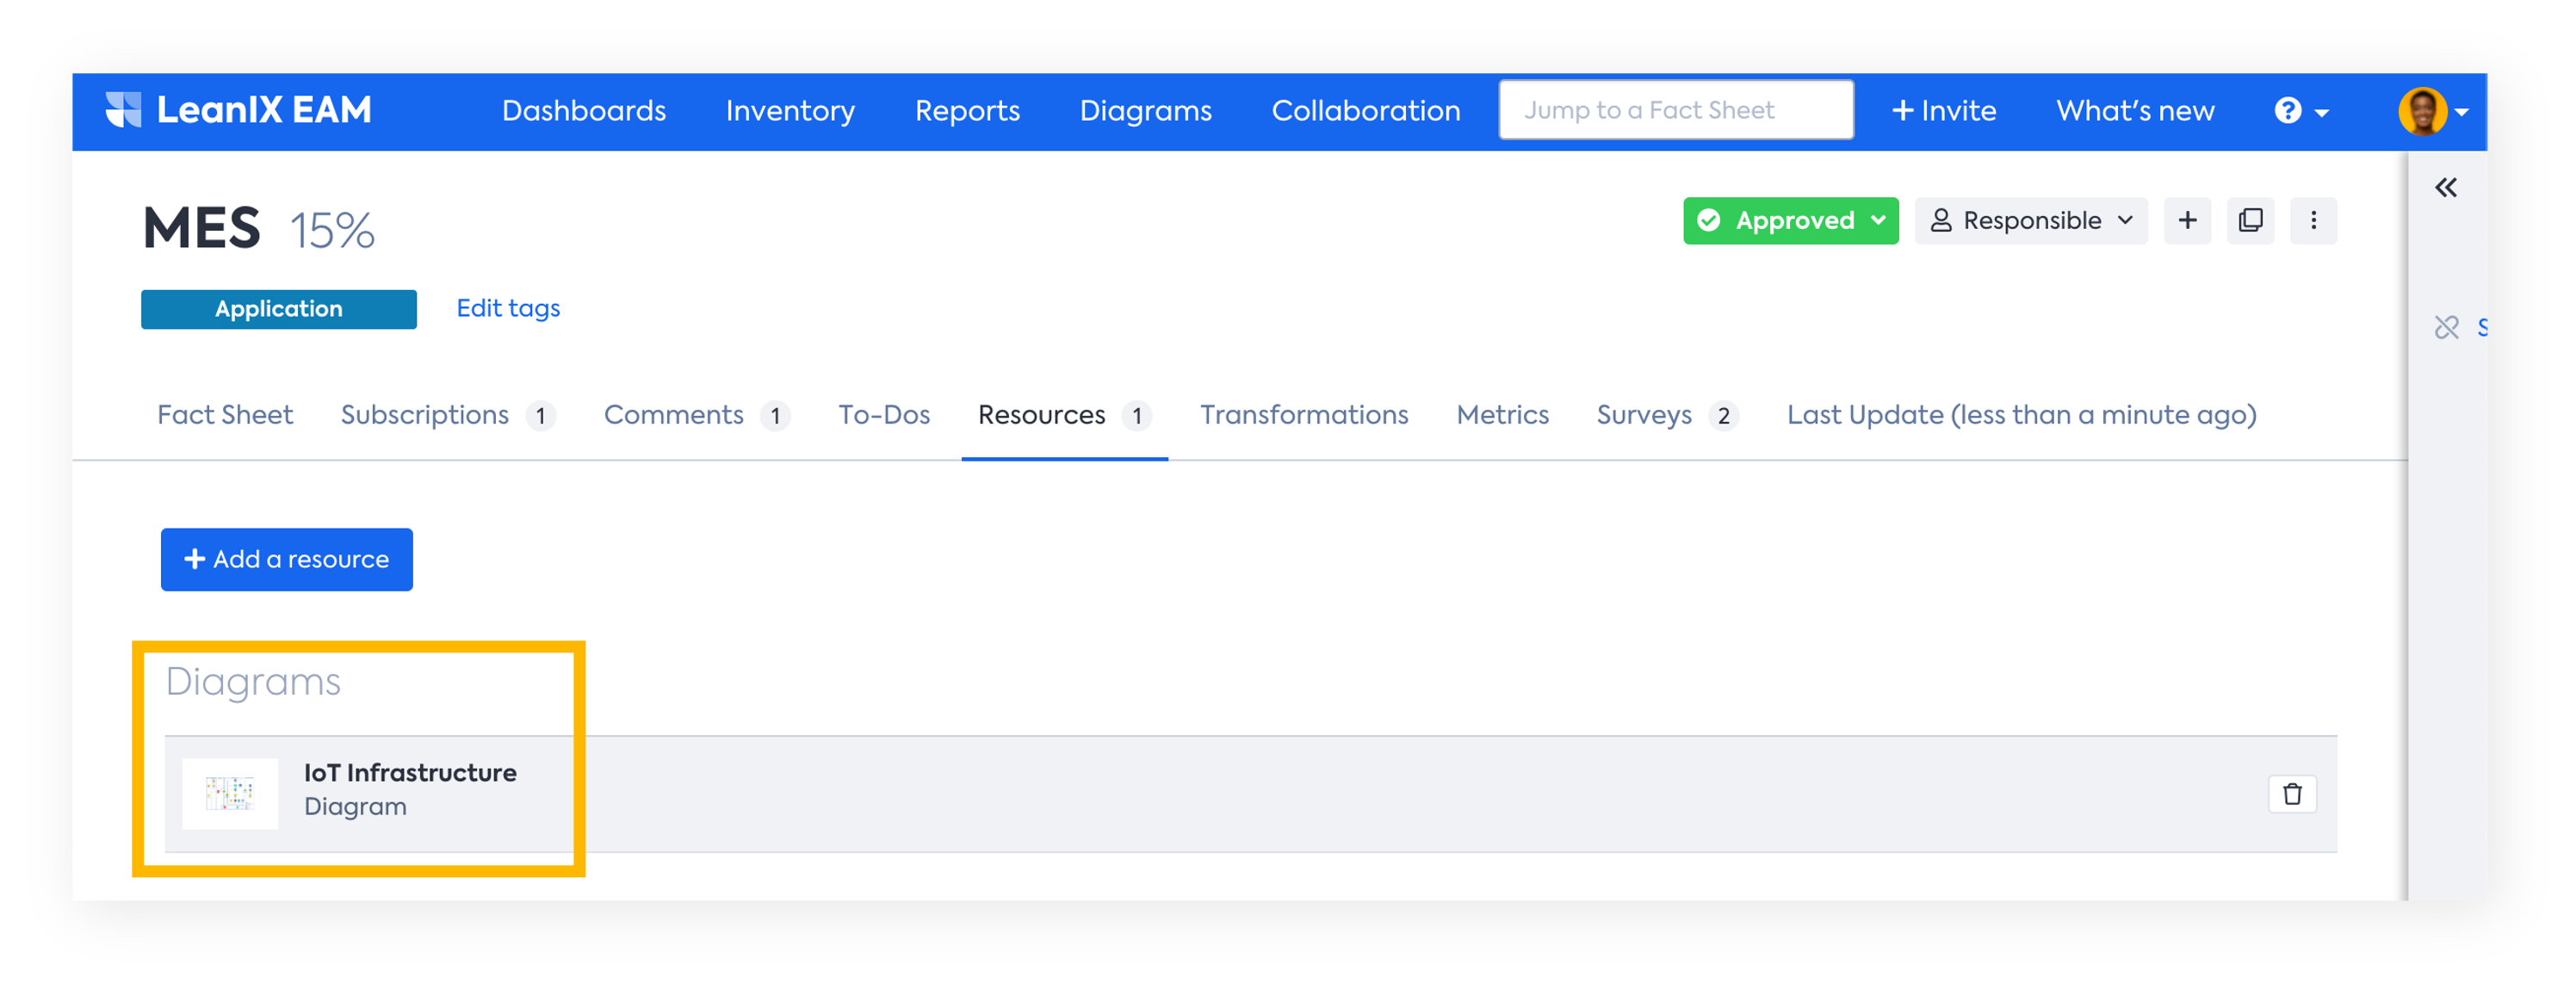This screenshot has height=990, width=2576.
Task: Click the Application type tag
Action: (x=278, y=309)
